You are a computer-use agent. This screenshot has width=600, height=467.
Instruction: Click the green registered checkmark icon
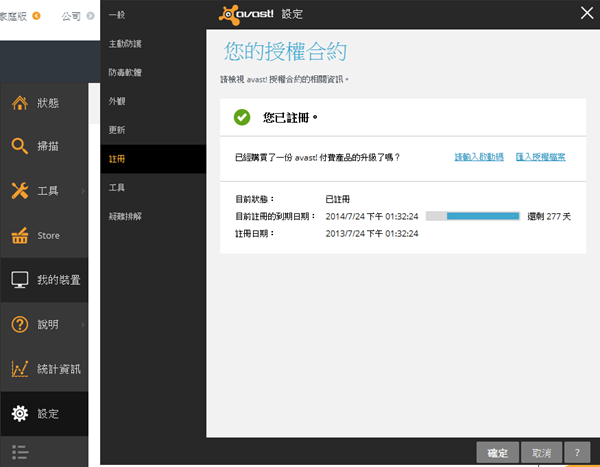click(x=242, y=117)
